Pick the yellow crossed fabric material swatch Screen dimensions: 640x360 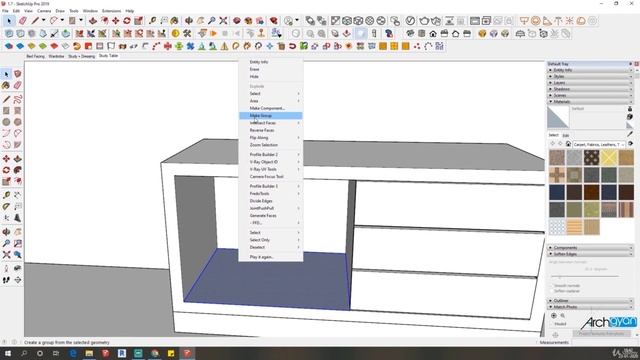tap(609, 158)
